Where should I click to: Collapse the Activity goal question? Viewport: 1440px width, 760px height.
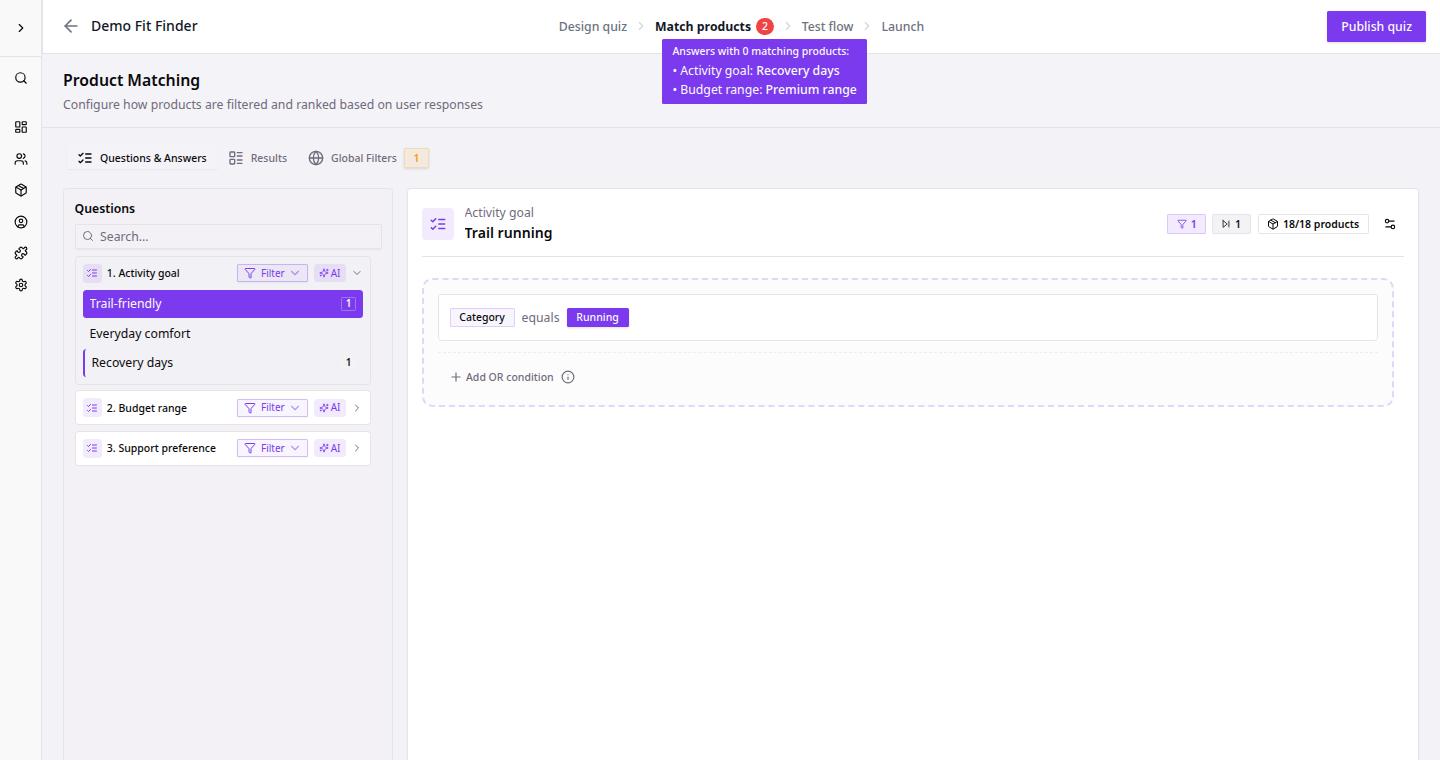click(x=357, y=273)
